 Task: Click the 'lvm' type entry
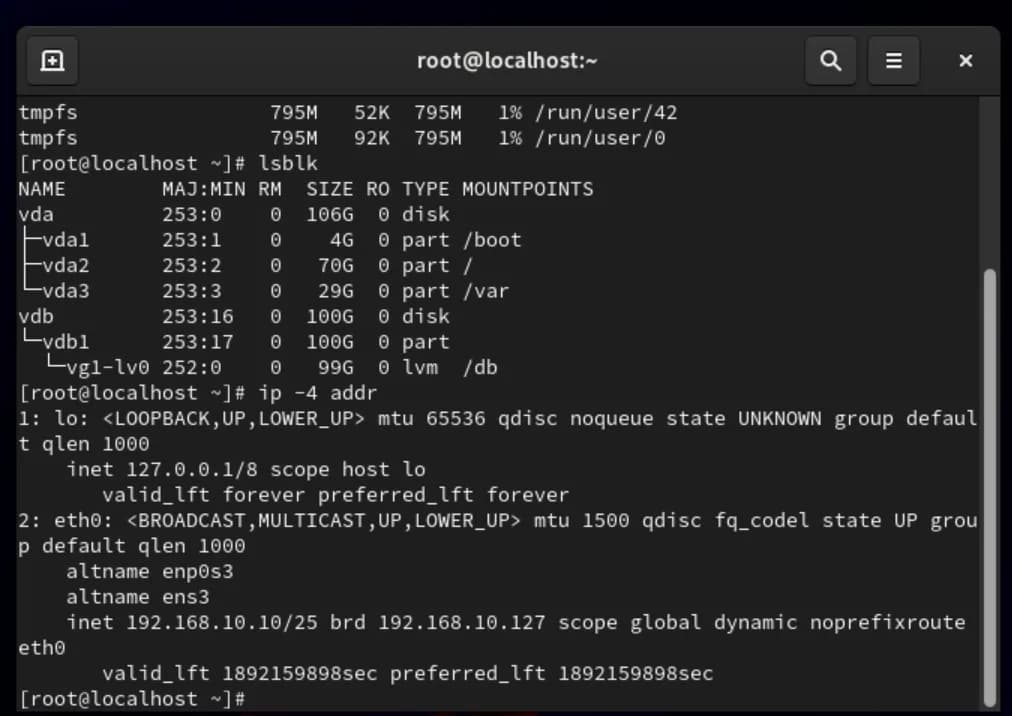[420, 367]
